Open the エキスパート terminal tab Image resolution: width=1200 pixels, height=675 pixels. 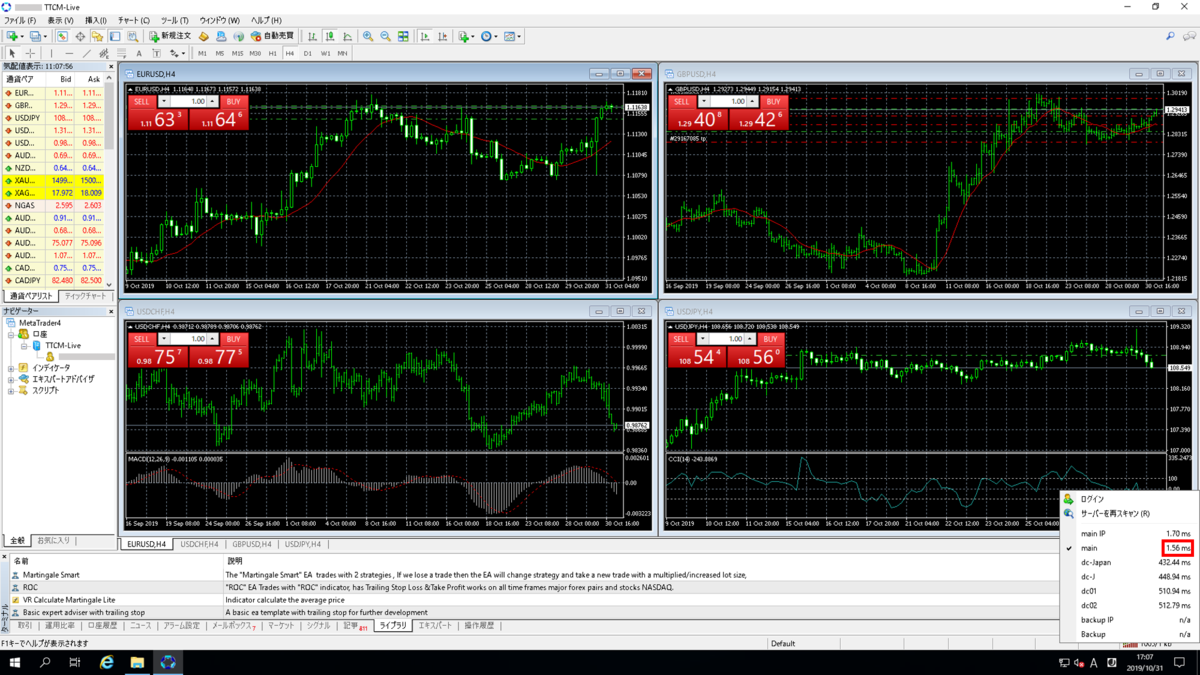[x=435, y=625]
